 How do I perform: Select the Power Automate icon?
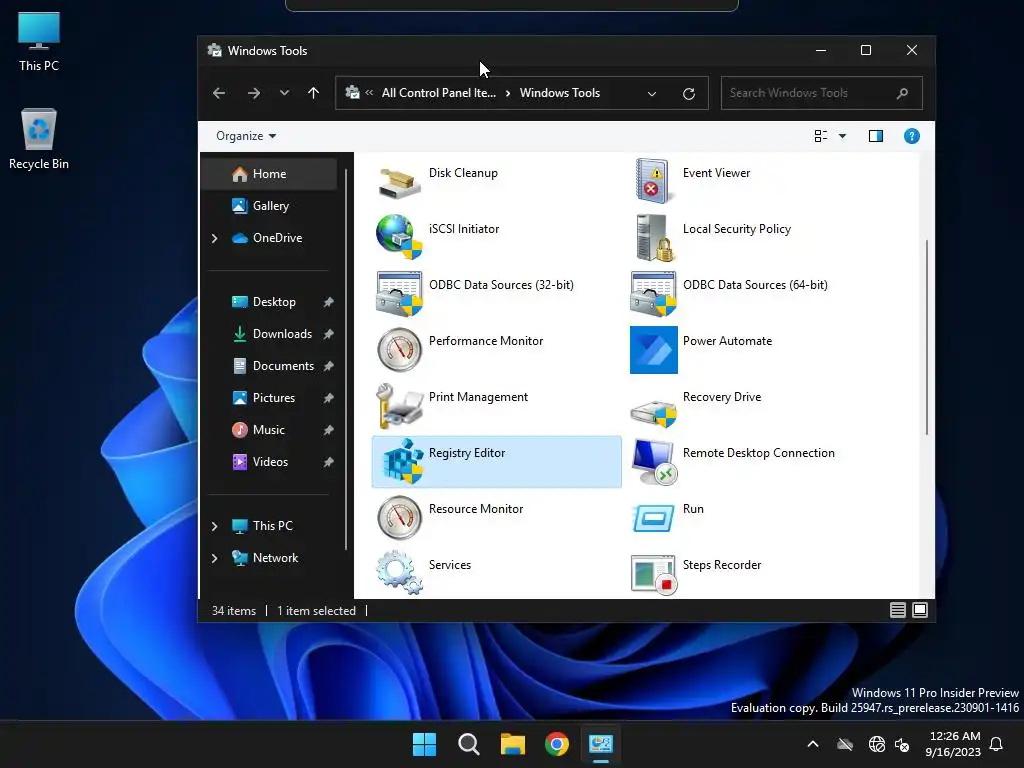tap(654, 350)
